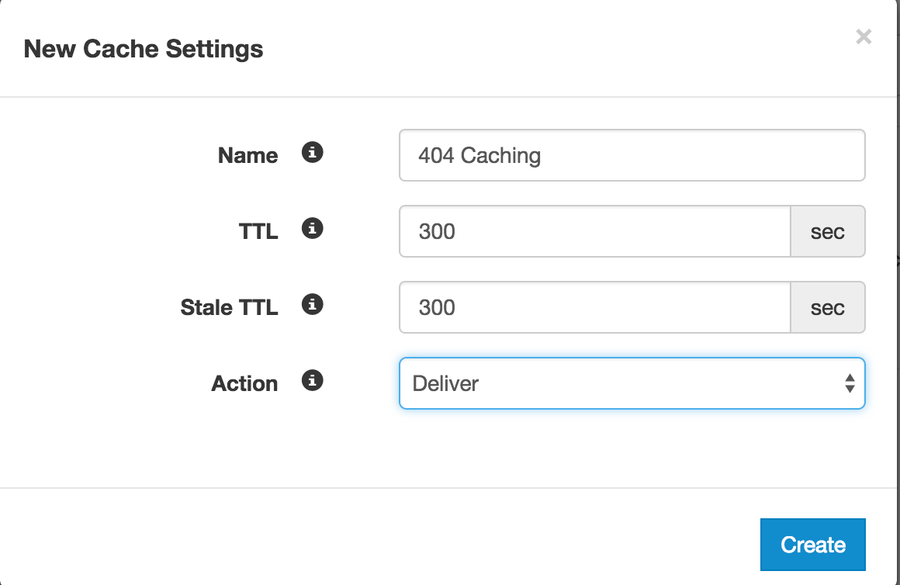The width and height of the screenshot is (900, 585).
Task: Select the Deliver value in Action
Action: [445, 383]
